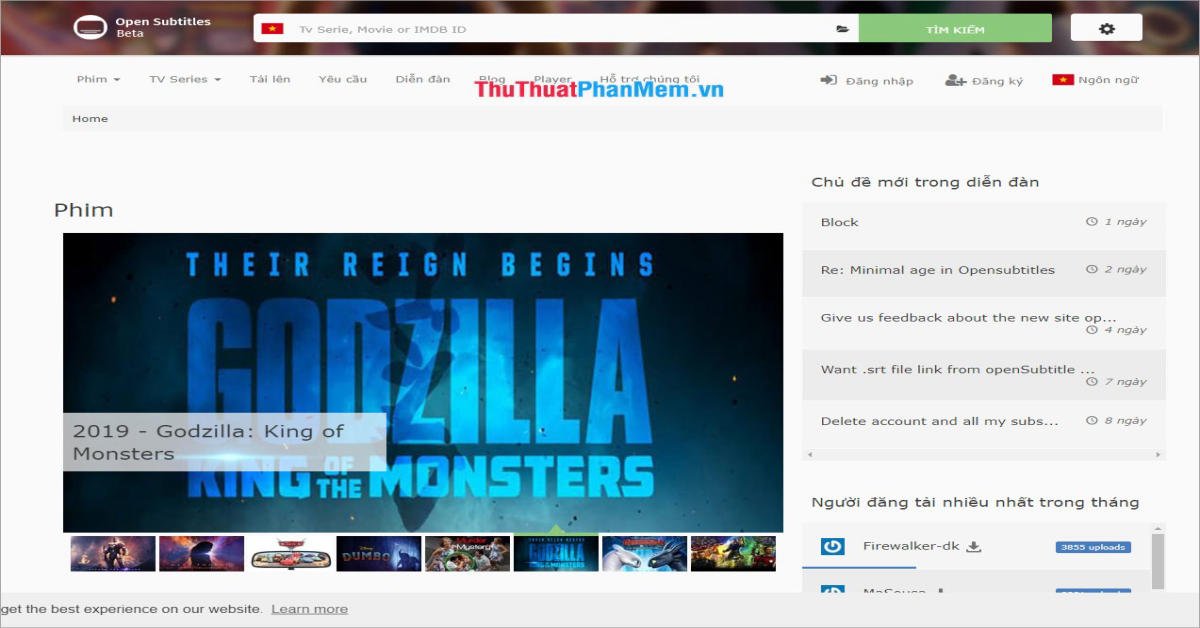
Task: Open the Tải lên page
Action: pos(270,79)
